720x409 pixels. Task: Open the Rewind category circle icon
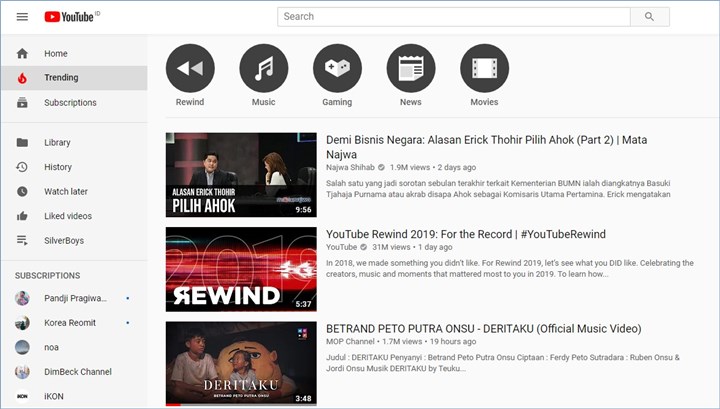(190, 68)
